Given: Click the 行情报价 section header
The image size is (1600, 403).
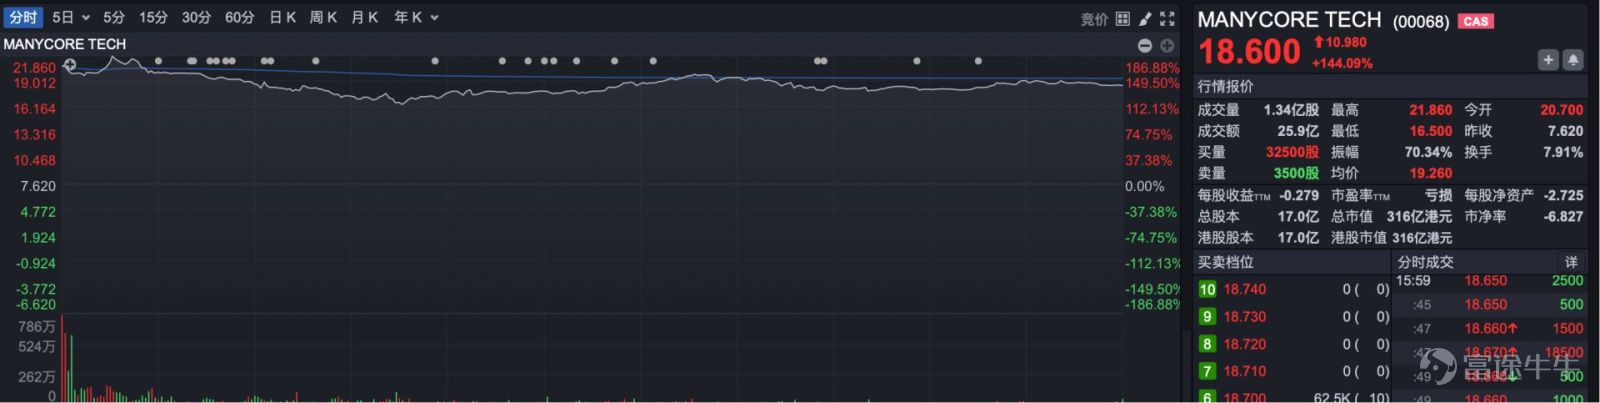Looking at the screenshot, I should (1226, 86).
